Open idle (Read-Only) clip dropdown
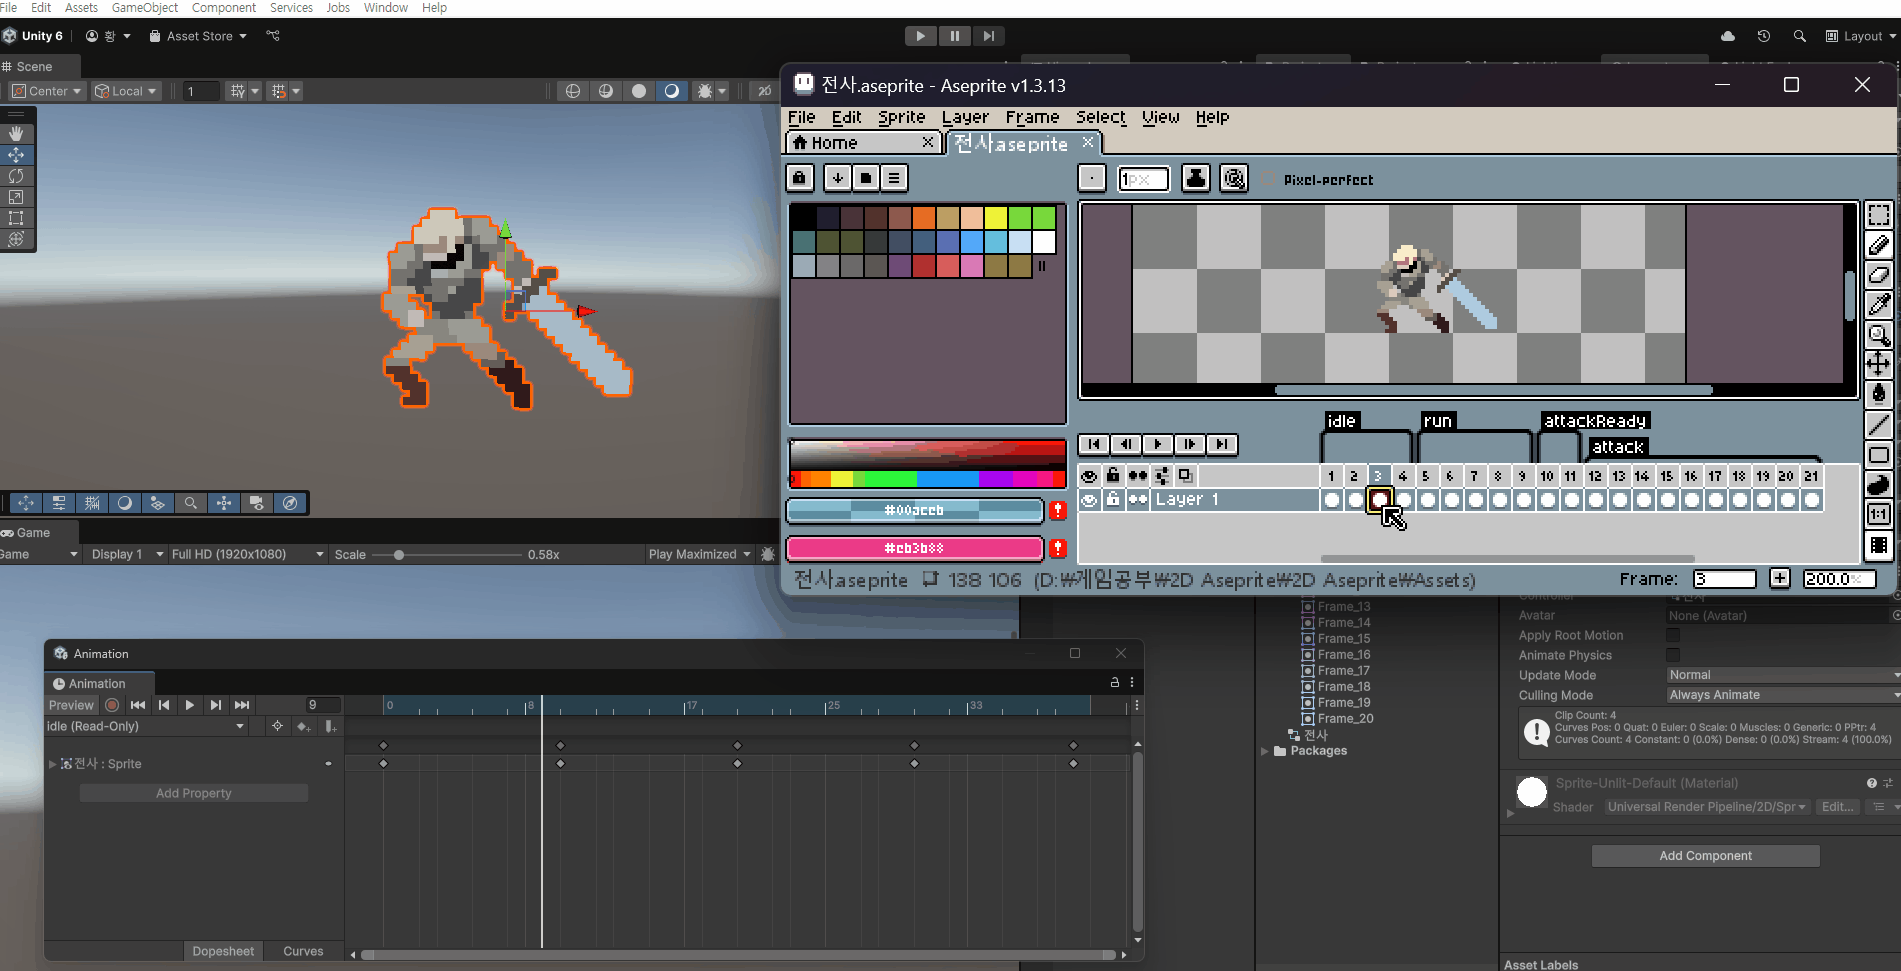 [x=146, y=727]
